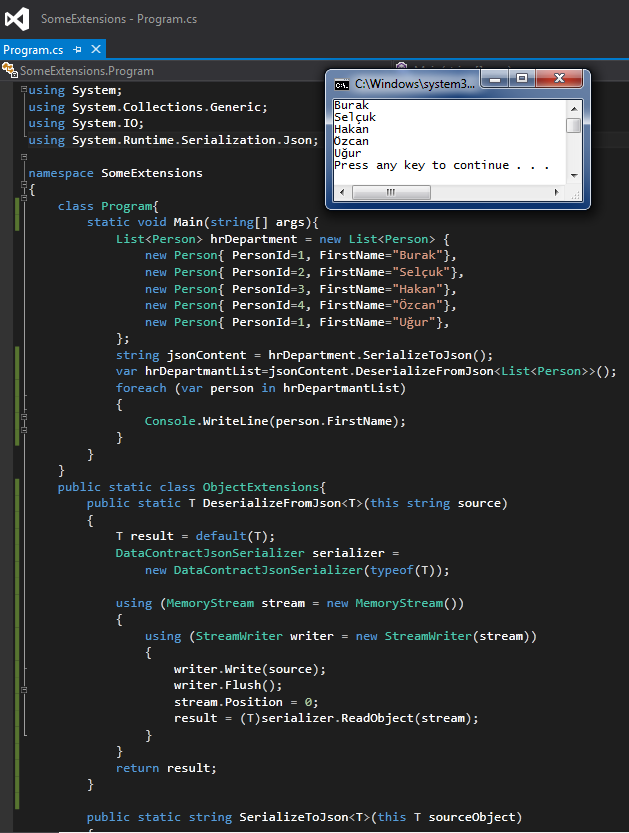Screen dimensions: 629x833
Task: Click the console window's cmd icon
Action: pyautogui.click(x=341, y=85)
